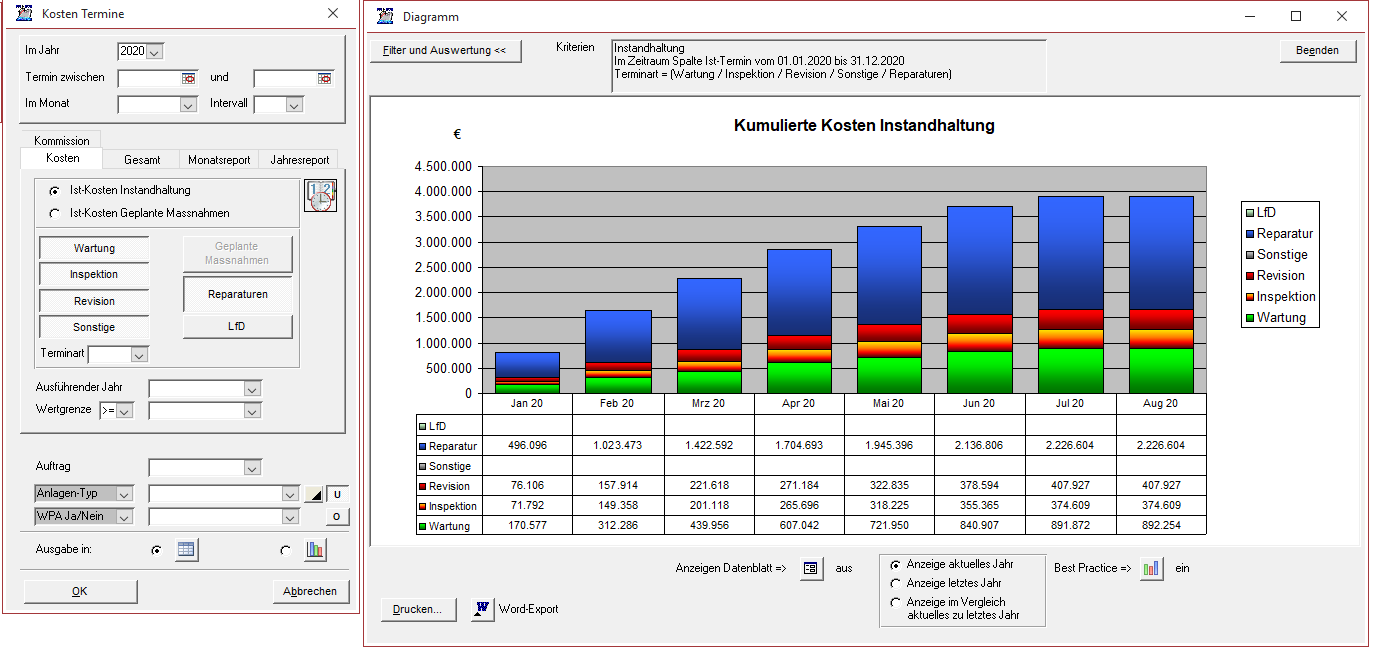The width and height of the screenshot is (1375, 656).
Task: Switch to the Monatsreport tab
Action: 219,159
